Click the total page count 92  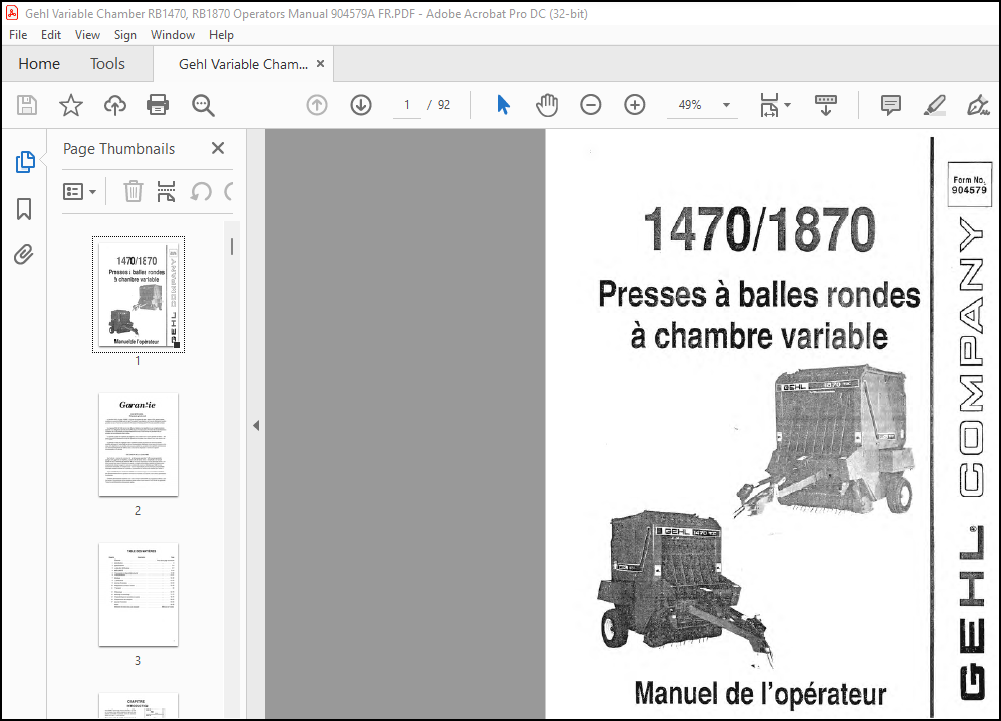point(444,105)
